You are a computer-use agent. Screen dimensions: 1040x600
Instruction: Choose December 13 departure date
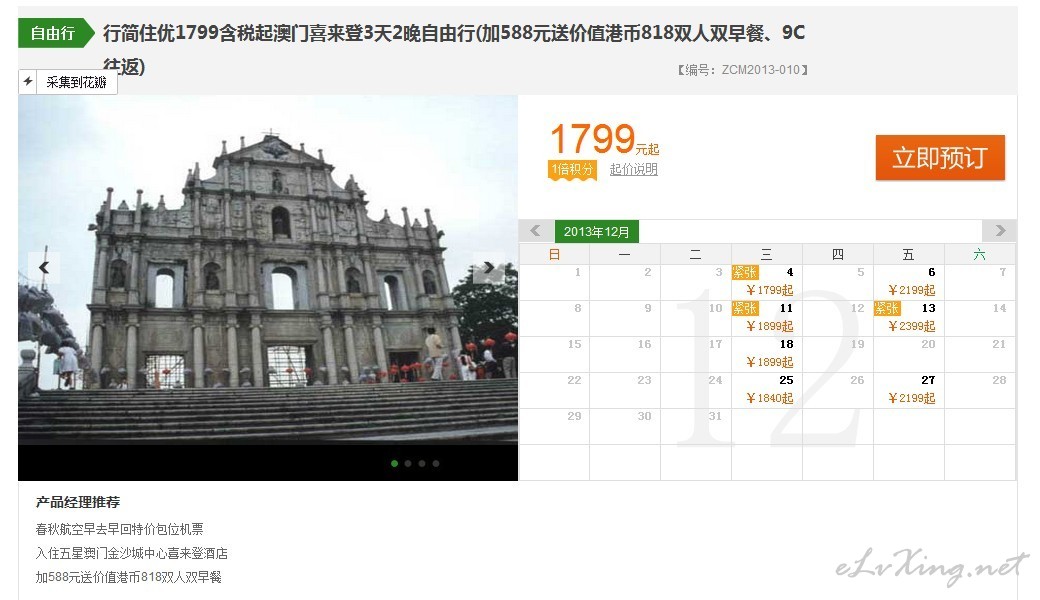click(909, 318)
